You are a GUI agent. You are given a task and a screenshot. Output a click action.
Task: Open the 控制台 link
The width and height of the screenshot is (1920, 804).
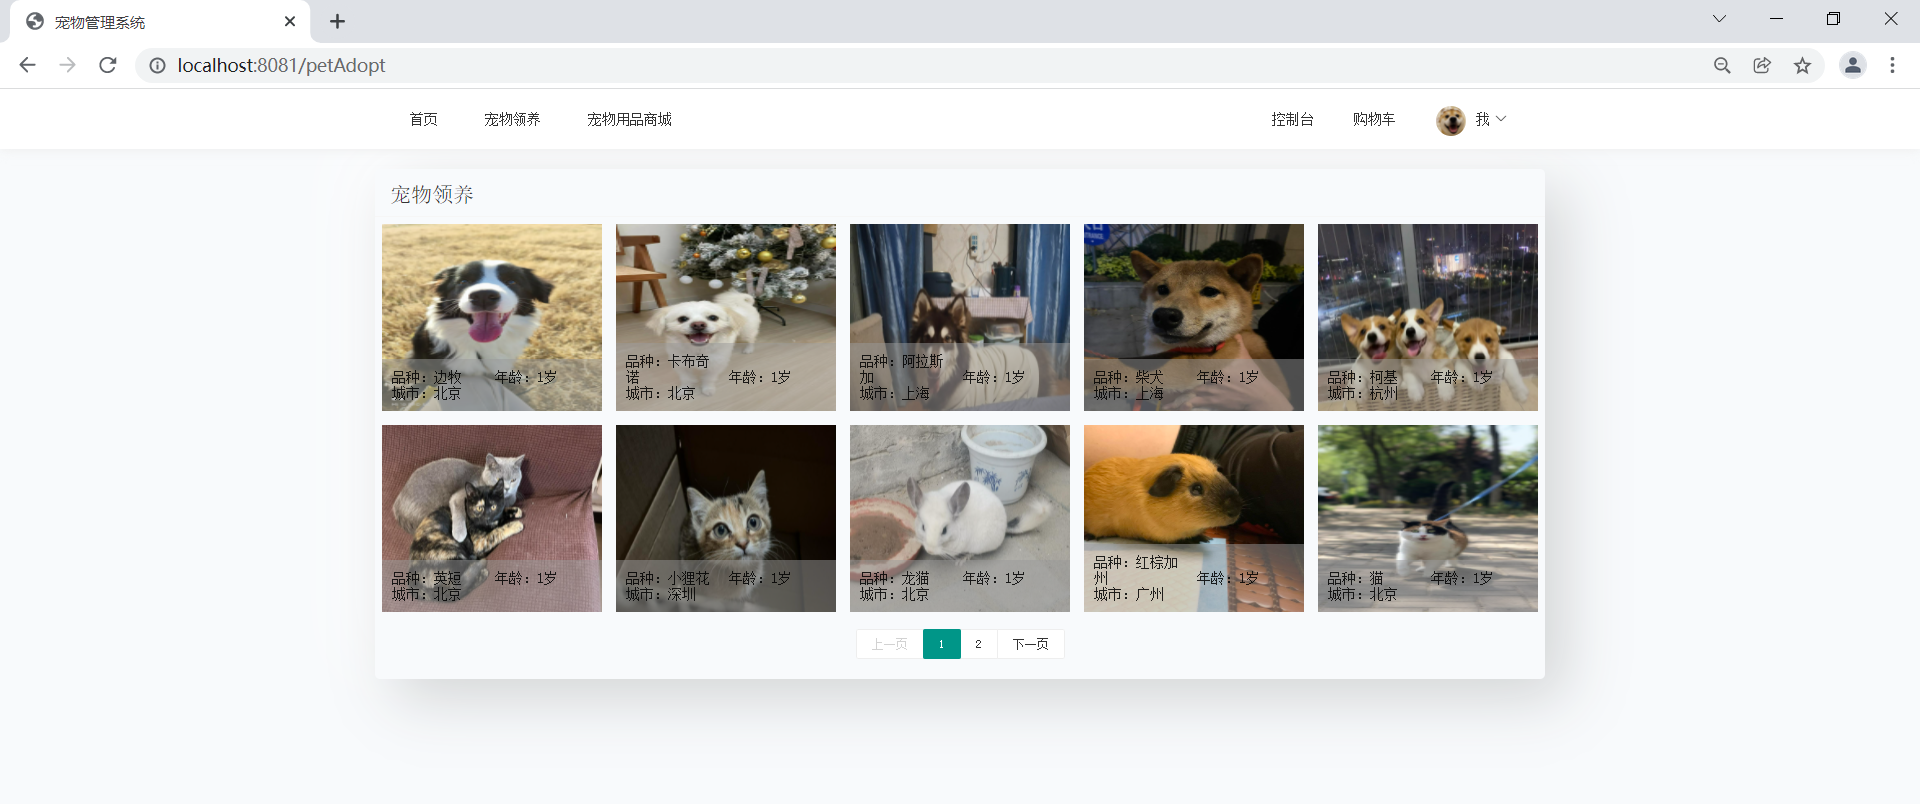1292,119
